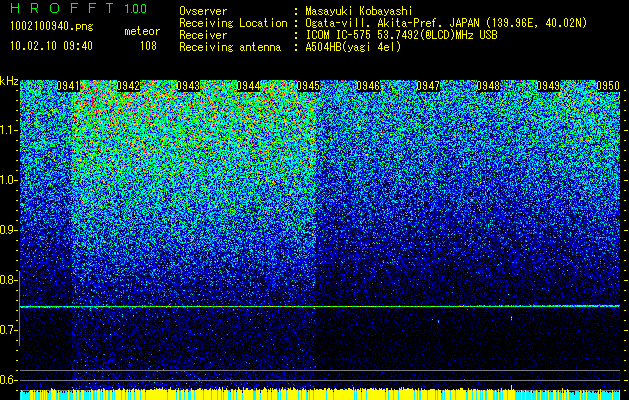Click the 0941 time marker
The height and width of the screenshot is (400, 629).
(68, 86)
